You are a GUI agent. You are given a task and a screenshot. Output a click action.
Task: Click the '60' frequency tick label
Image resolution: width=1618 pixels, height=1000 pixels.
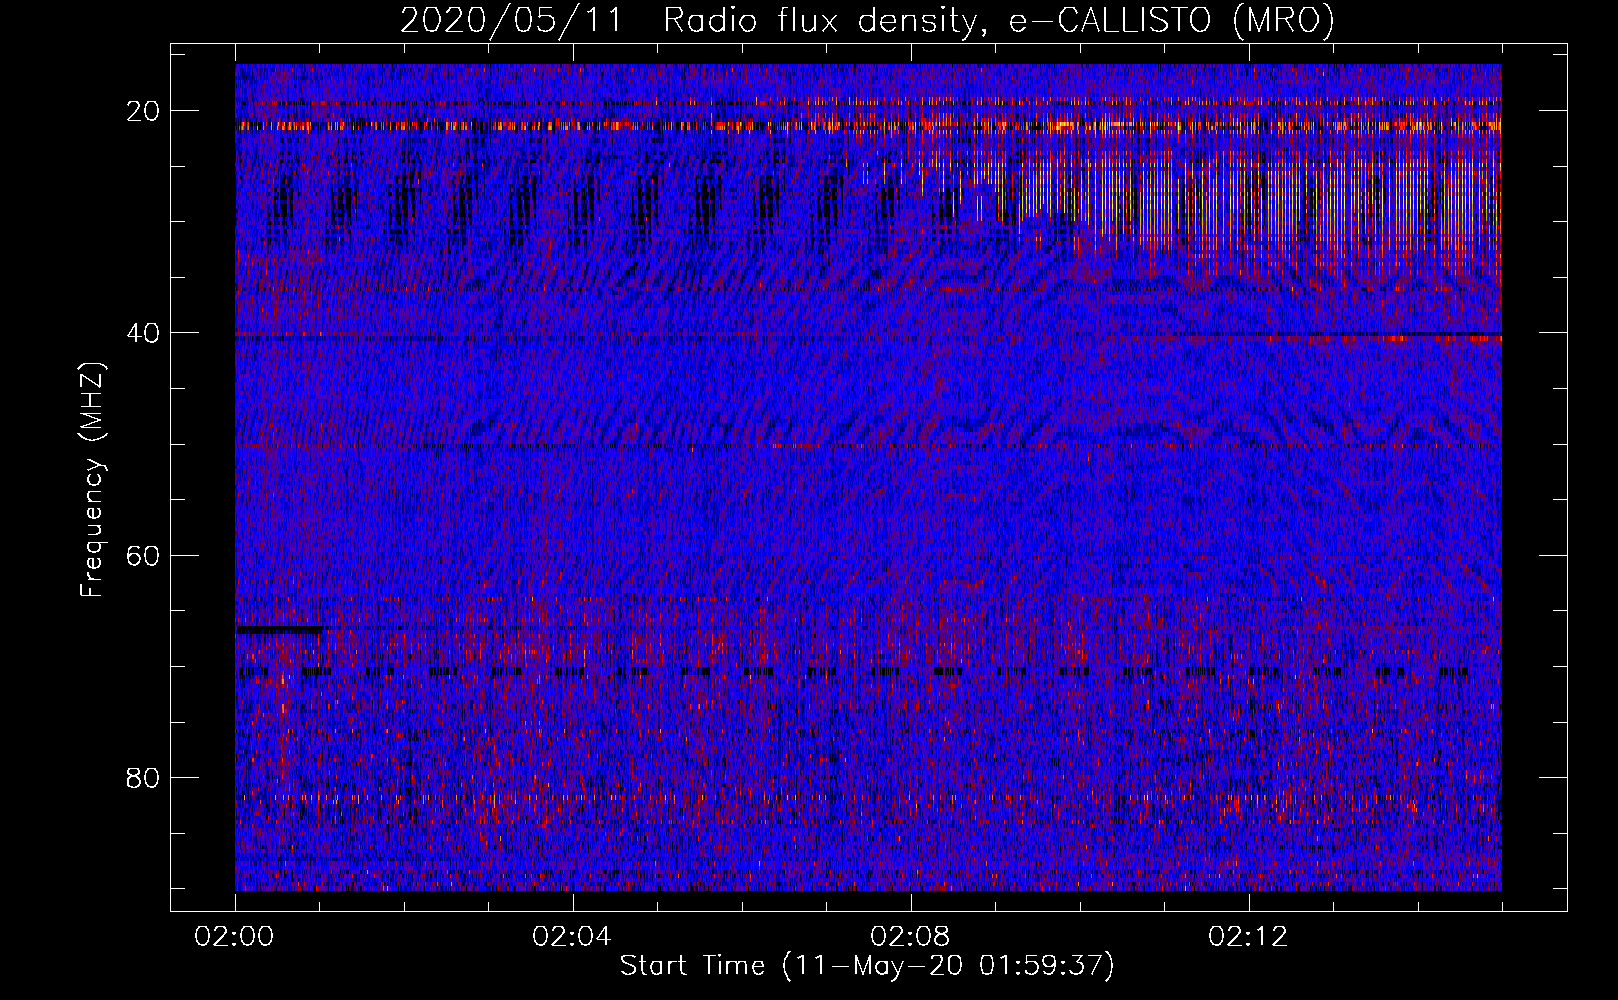pos(144,555)
